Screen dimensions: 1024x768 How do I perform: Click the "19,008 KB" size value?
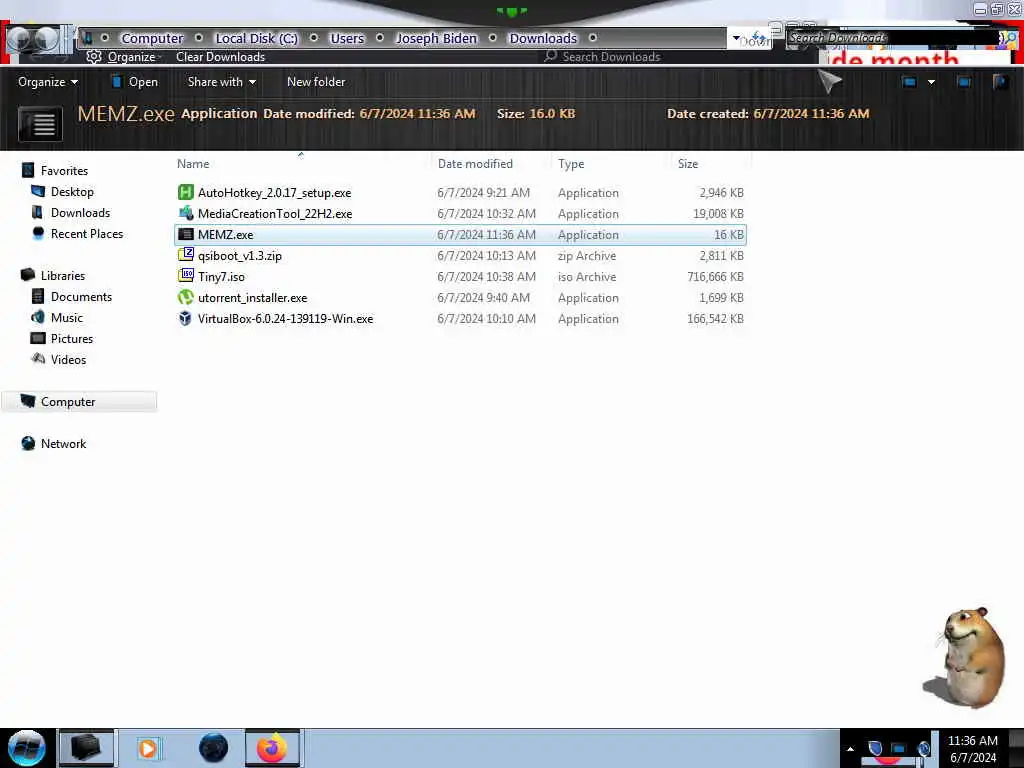click(x=718, y=214)
